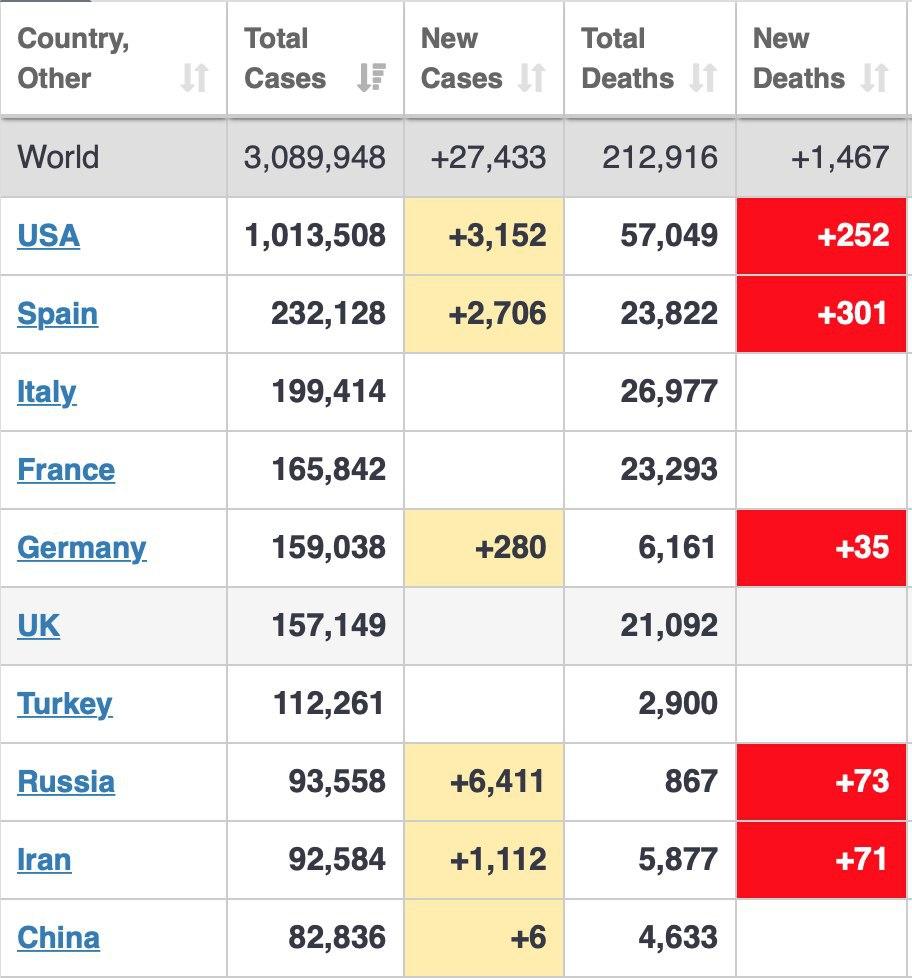Click Russia's yellow +6,411 new cases cell
Screen dimensions: 912x978
pyautogui.click(x=484, y=782)
